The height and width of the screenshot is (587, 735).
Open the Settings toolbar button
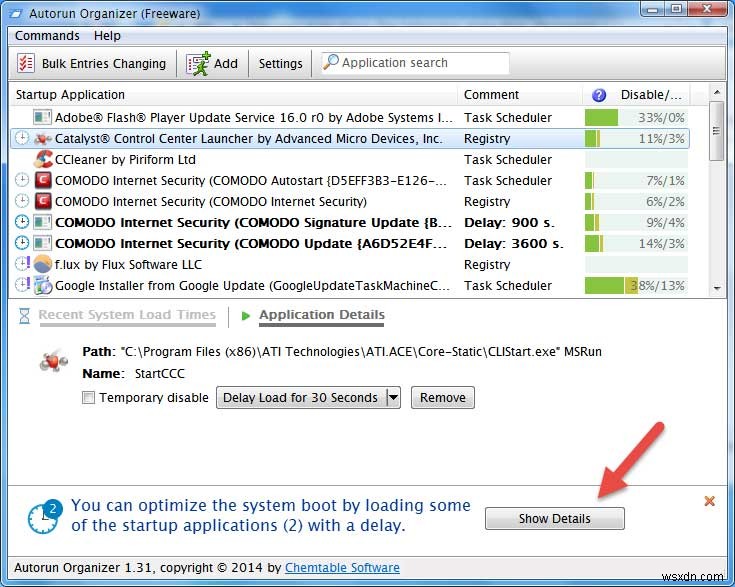pos(280,63)
